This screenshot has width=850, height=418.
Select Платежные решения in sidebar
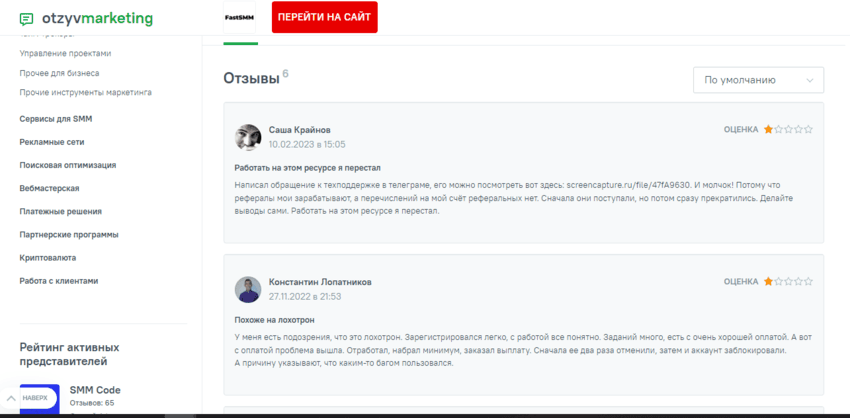click(61, 211)
